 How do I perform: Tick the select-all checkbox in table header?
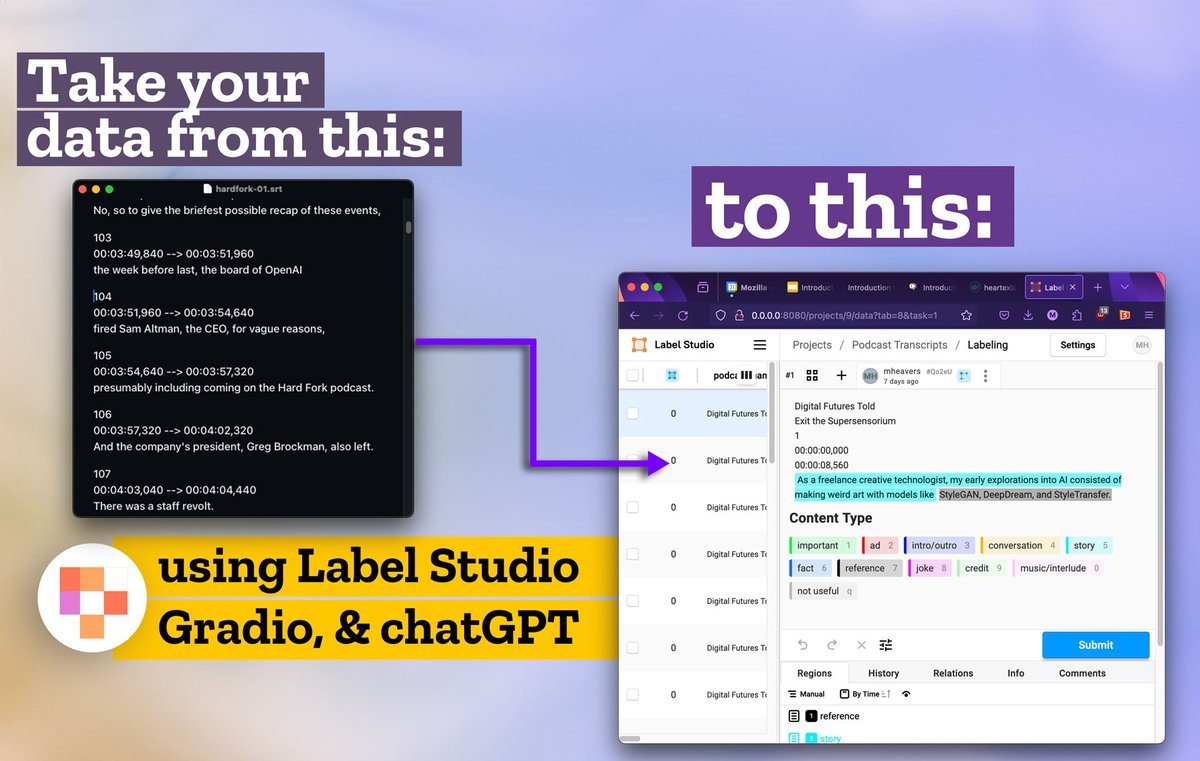[x=632, y=375]
